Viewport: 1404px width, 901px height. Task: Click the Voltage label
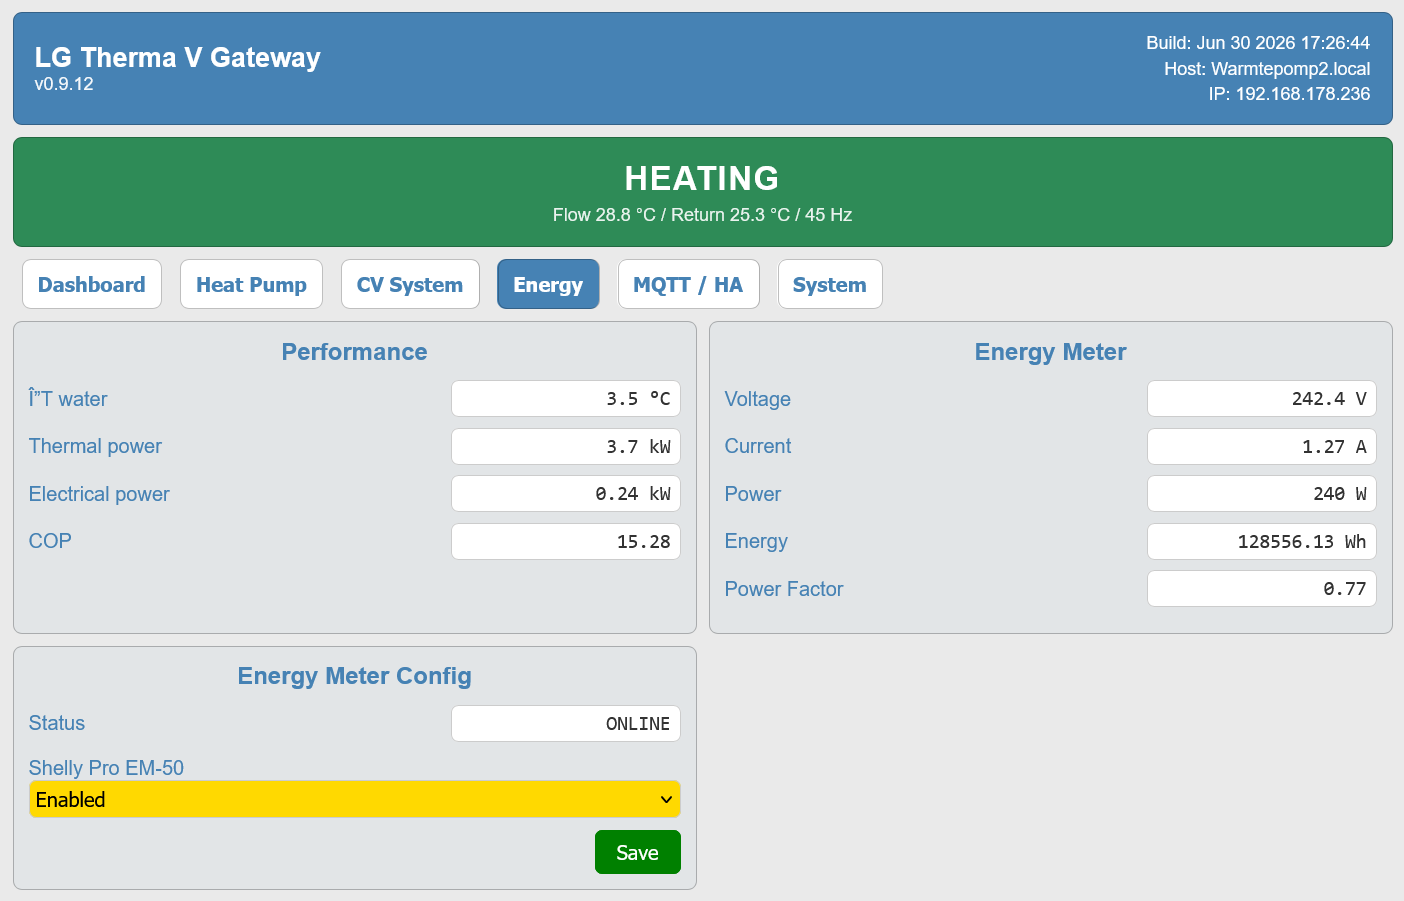pos(758,399)
